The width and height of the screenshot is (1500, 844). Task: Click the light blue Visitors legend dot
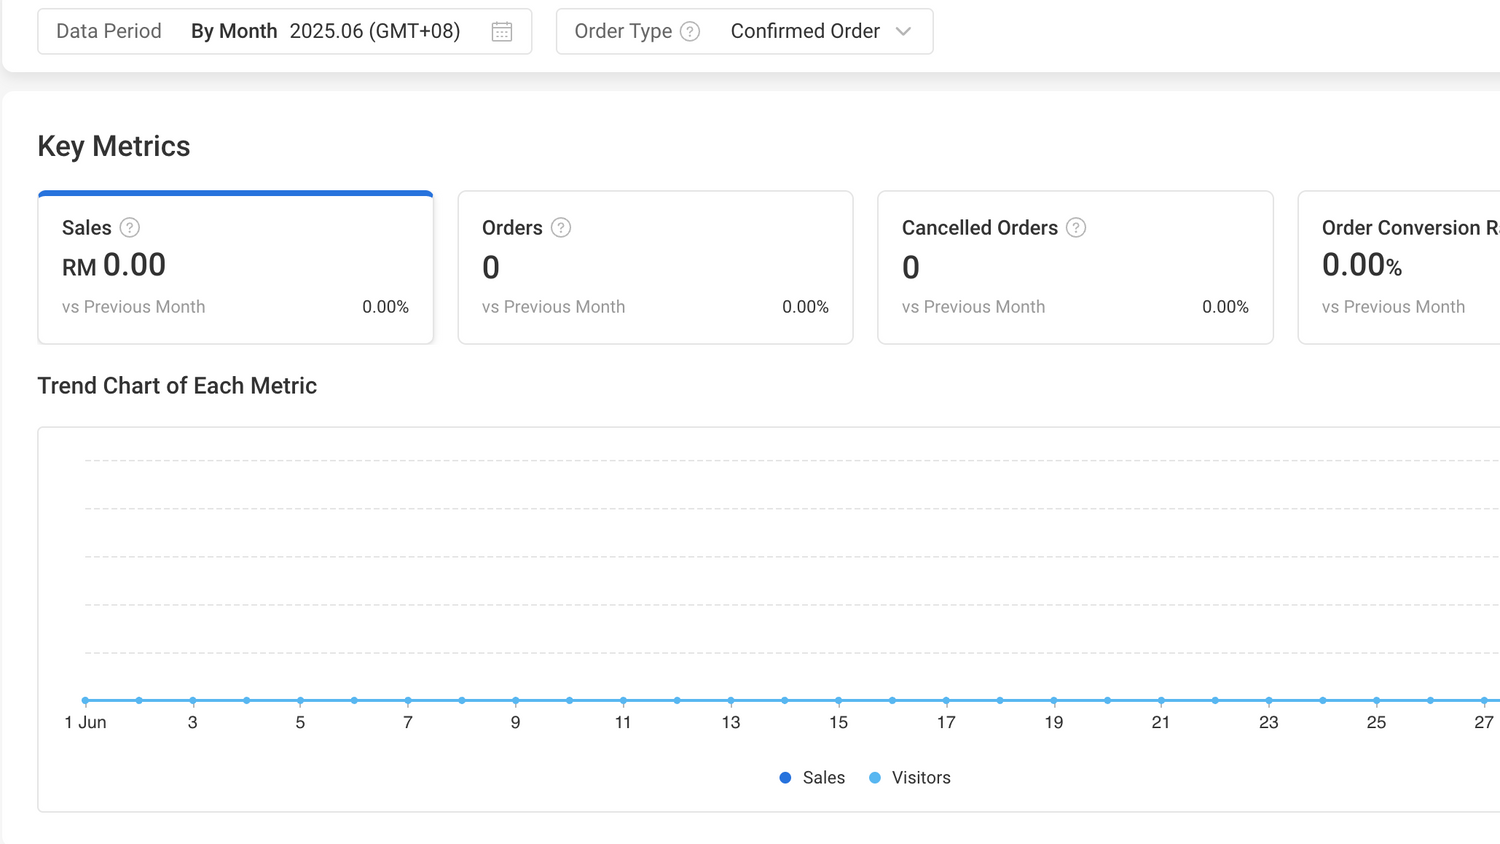(x=875, y=778)
